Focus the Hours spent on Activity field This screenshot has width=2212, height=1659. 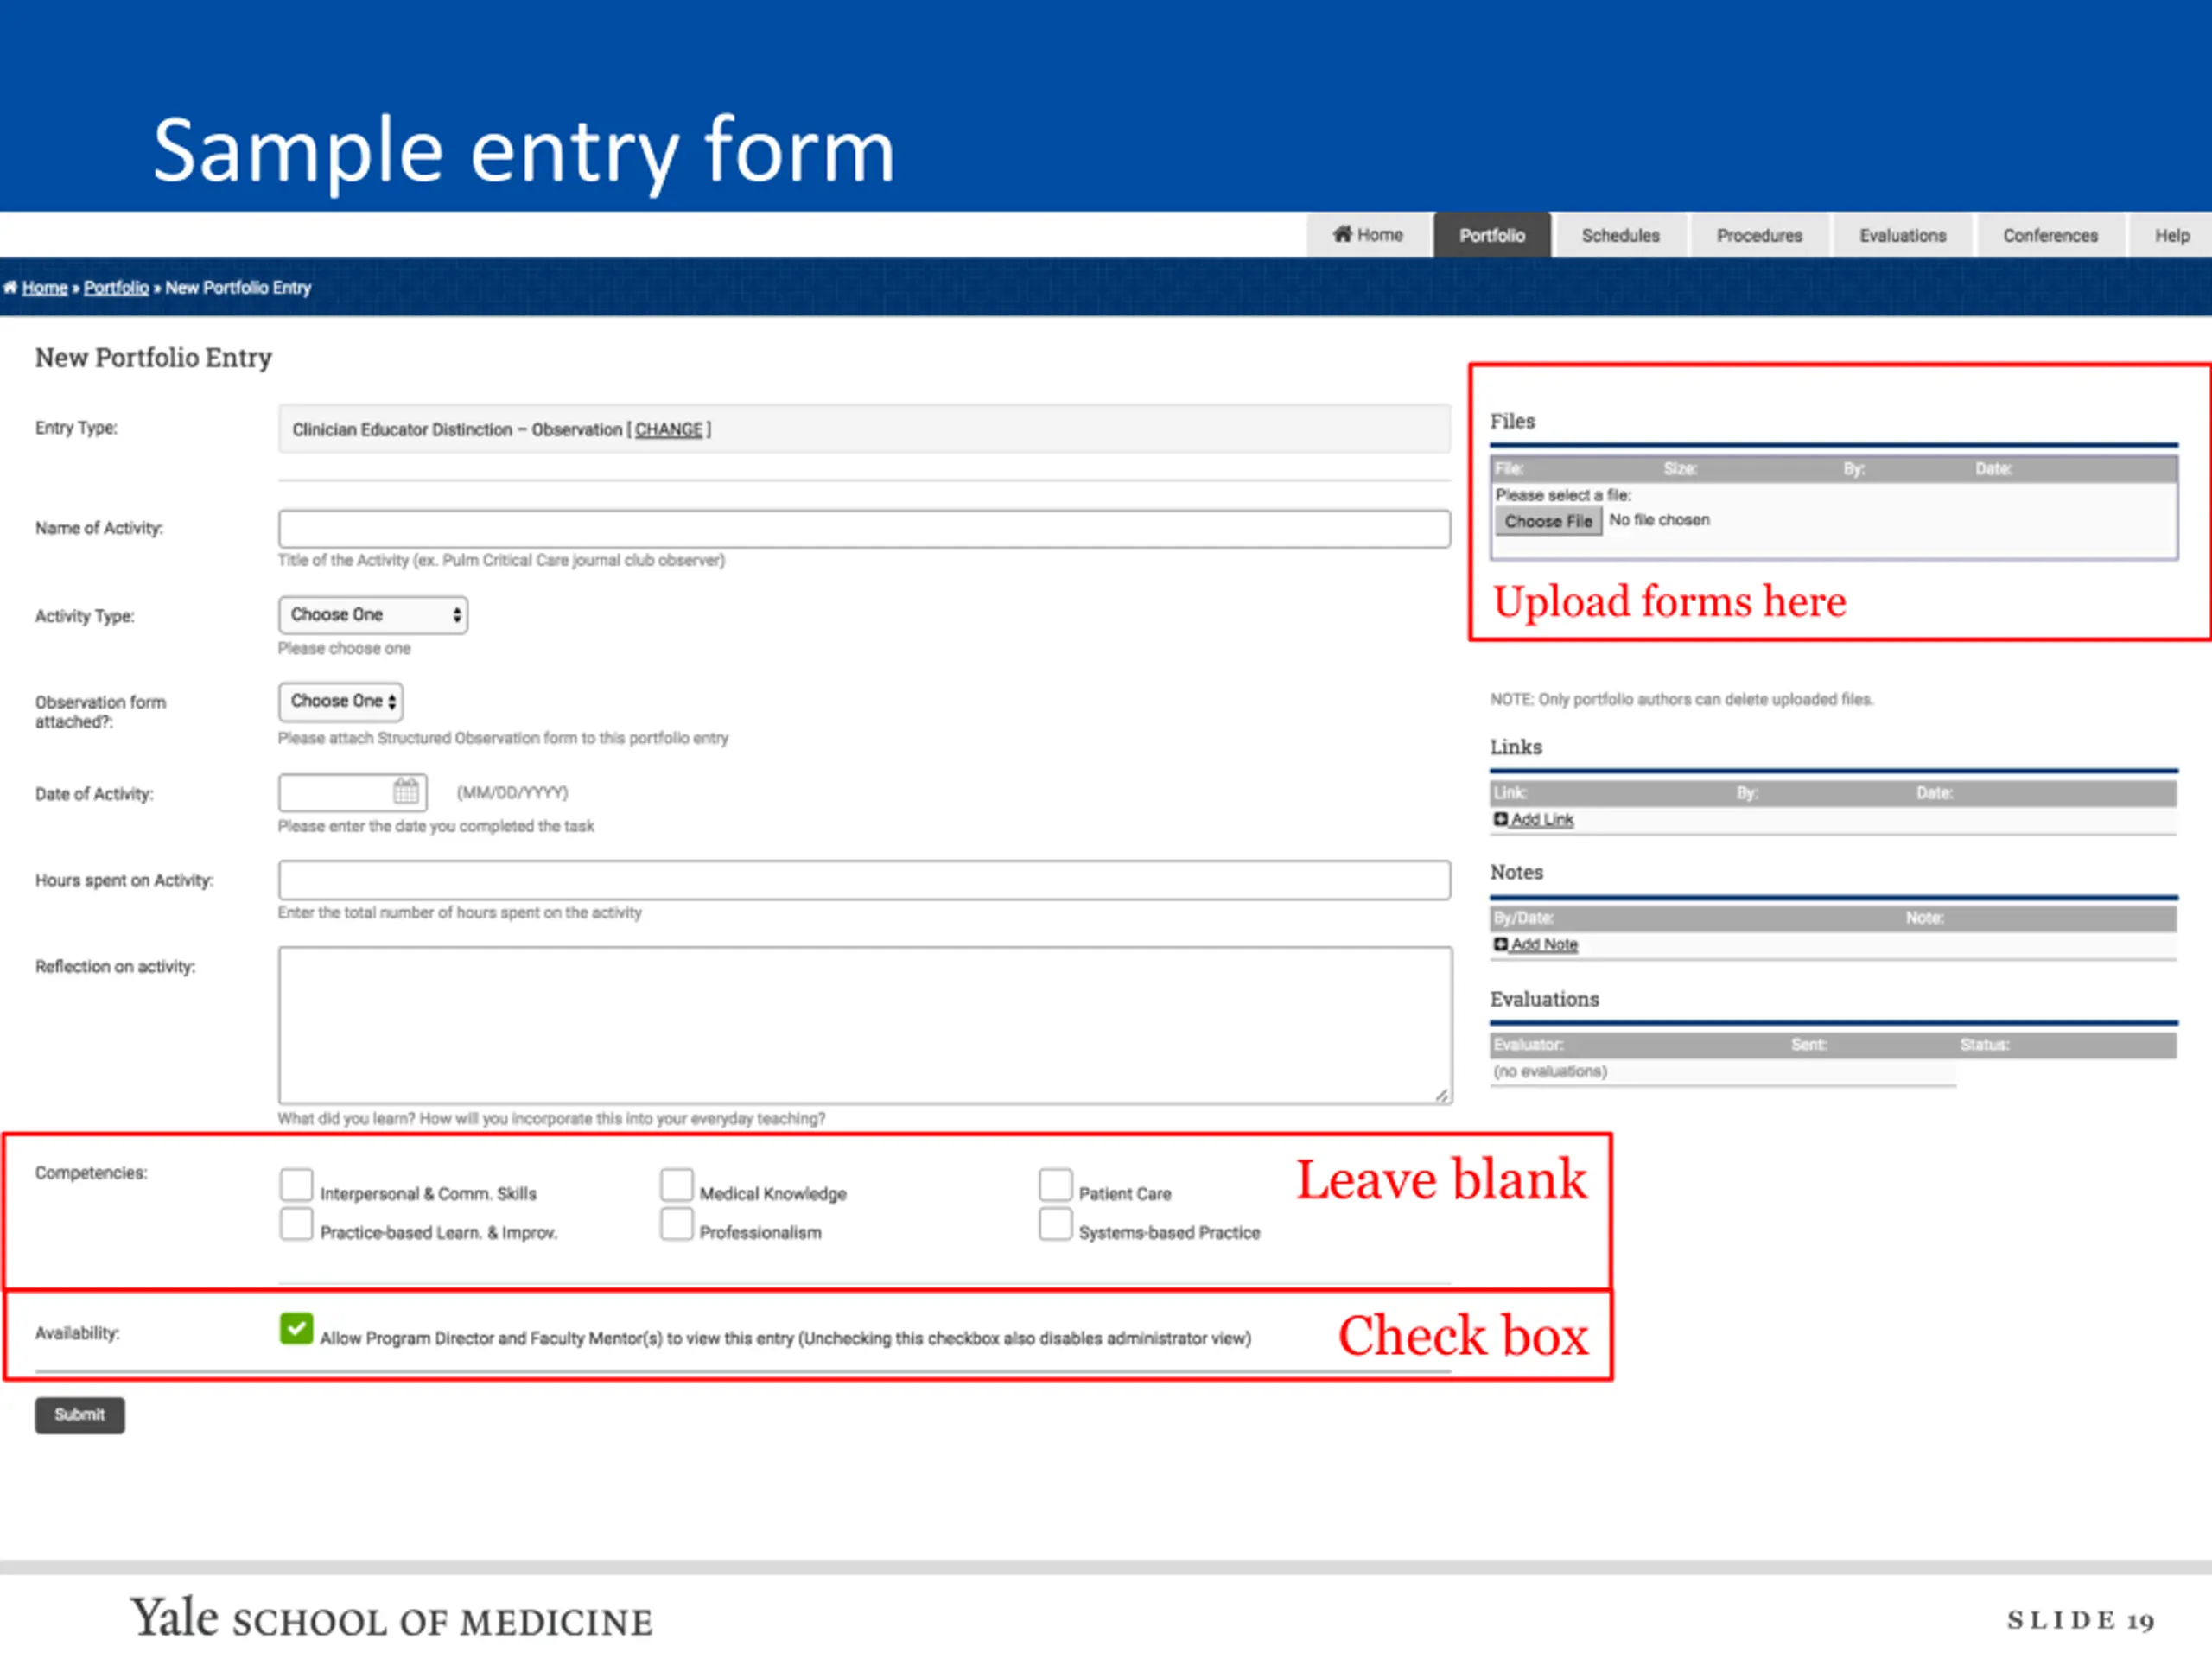[865, 880]
